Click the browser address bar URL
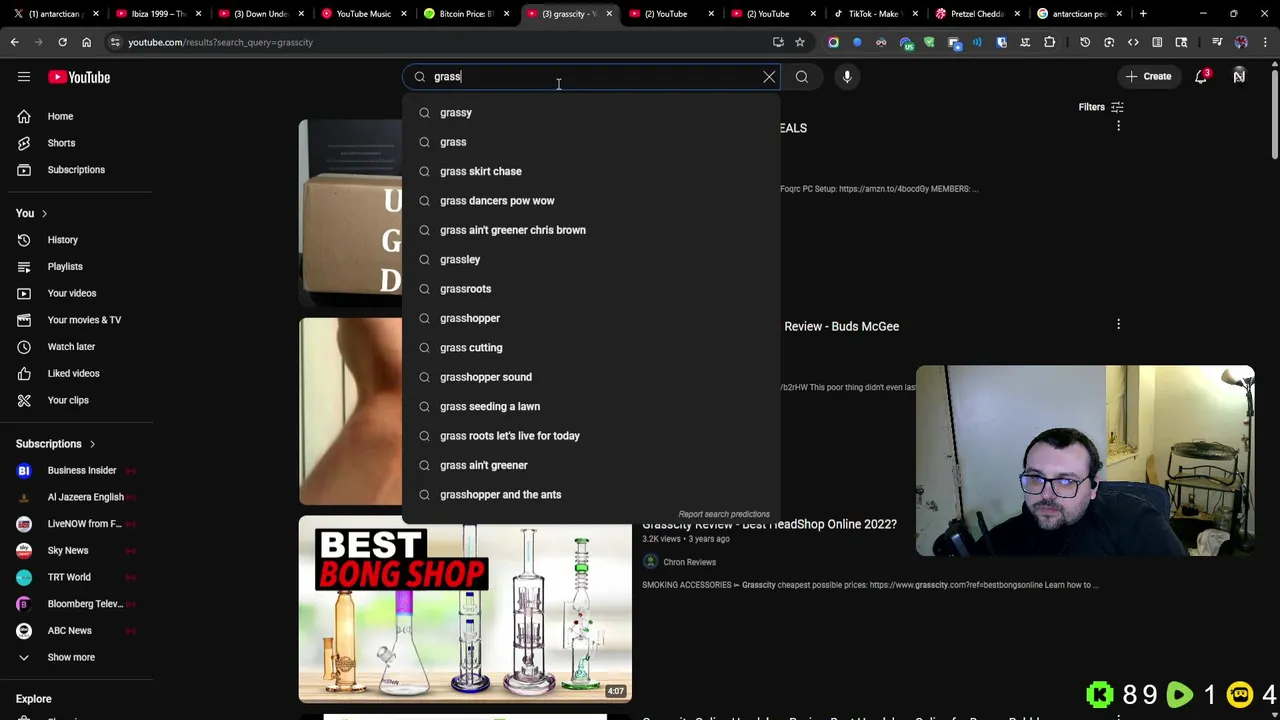Screen dimensions: 1280x720 pos(220,42)
